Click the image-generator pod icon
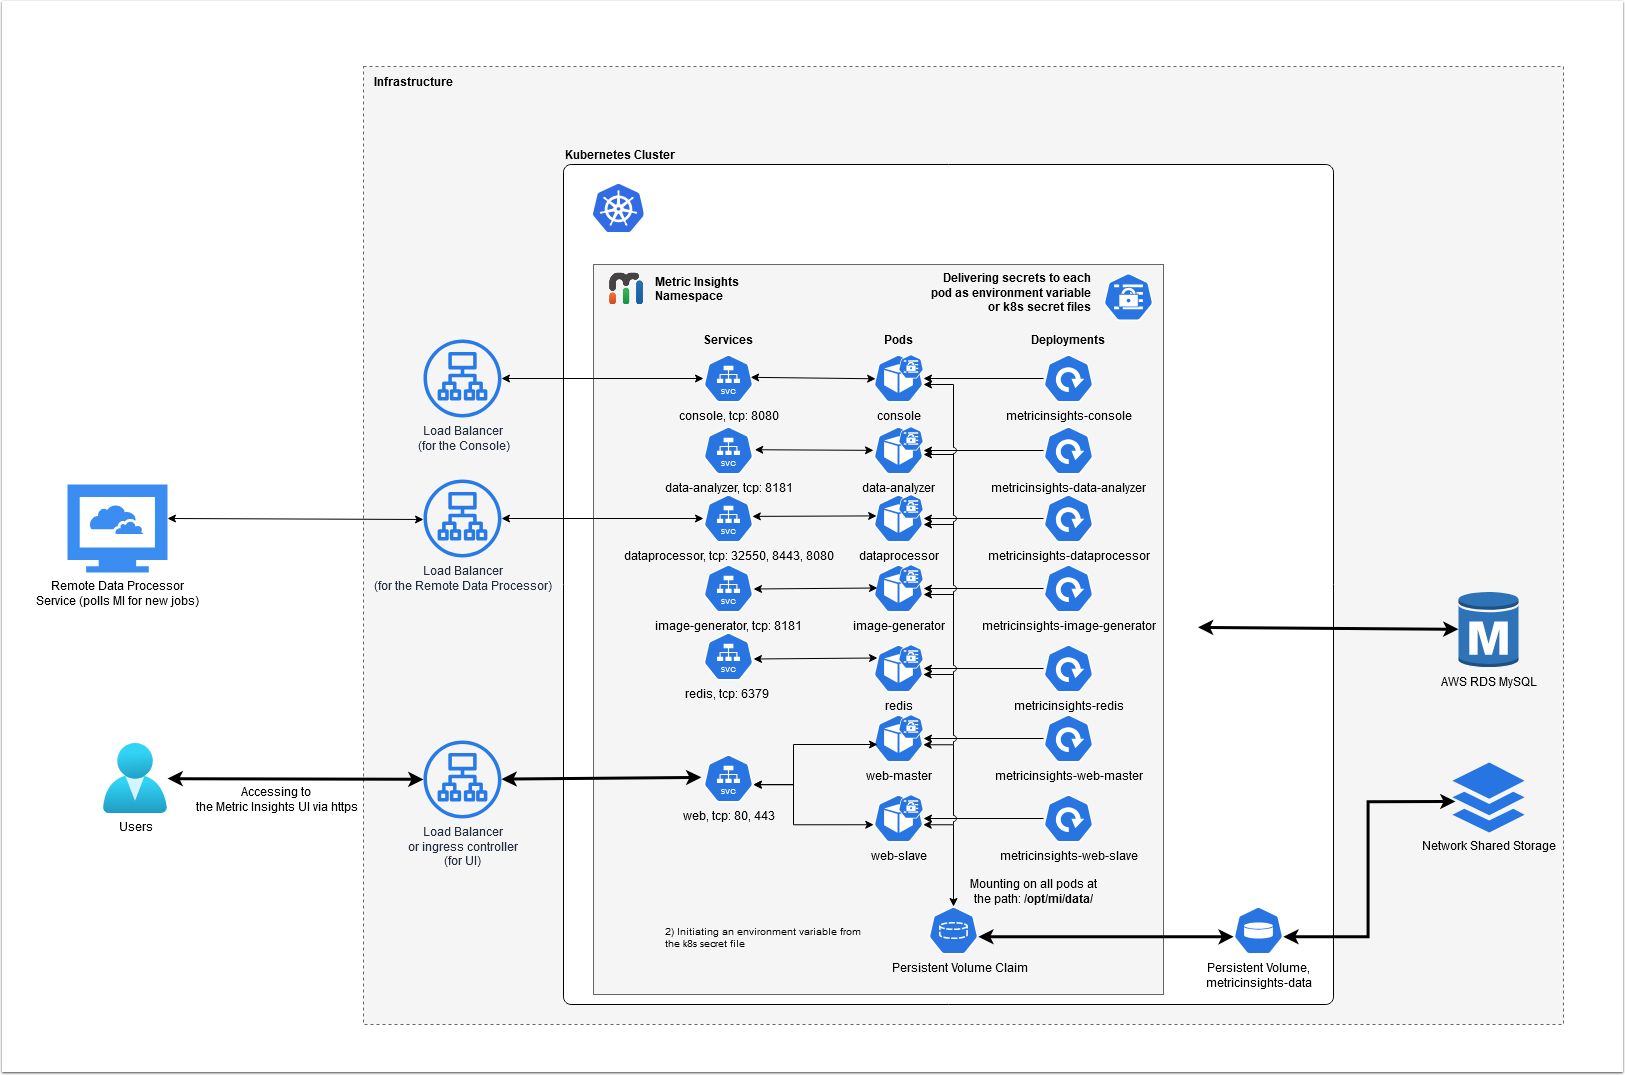The width and height of the screenshot is (1625, 1075). 899,589
